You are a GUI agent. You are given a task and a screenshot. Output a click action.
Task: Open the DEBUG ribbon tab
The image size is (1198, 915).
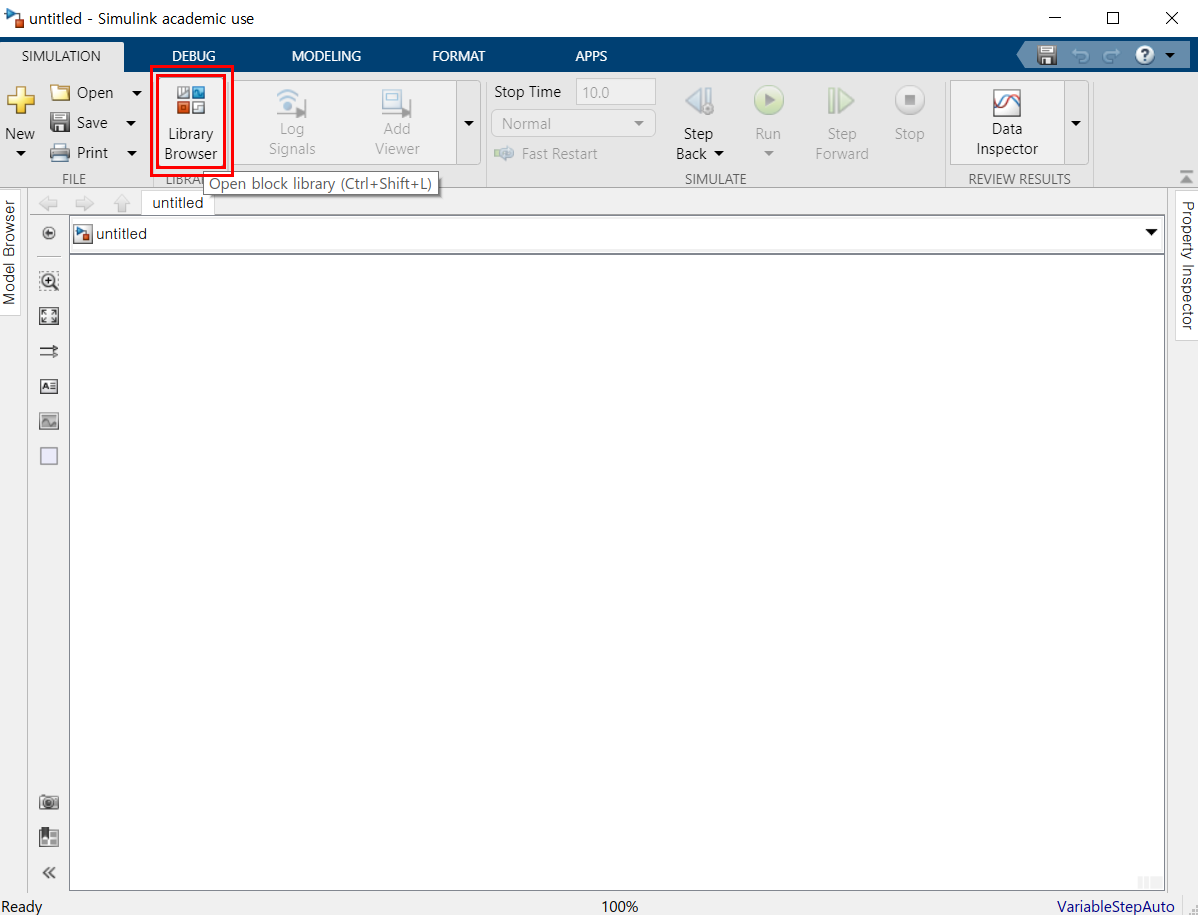click(193, 56)
